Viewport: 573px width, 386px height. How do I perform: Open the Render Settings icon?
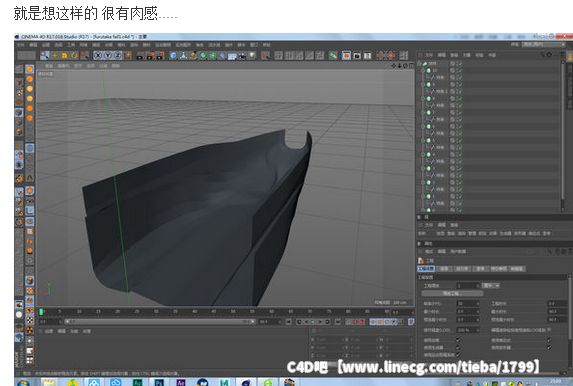[x=160, y=56]
